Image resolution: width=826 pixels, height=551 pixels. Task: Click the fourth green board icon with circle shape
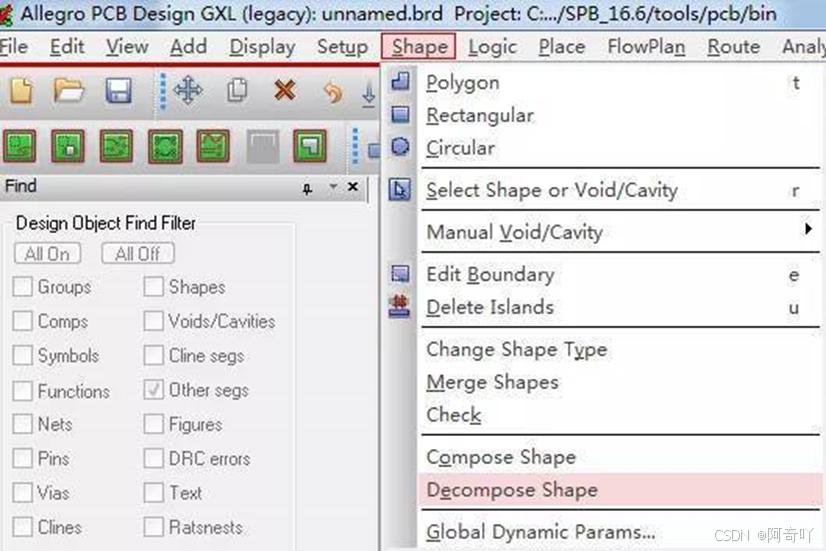(165, 146)
